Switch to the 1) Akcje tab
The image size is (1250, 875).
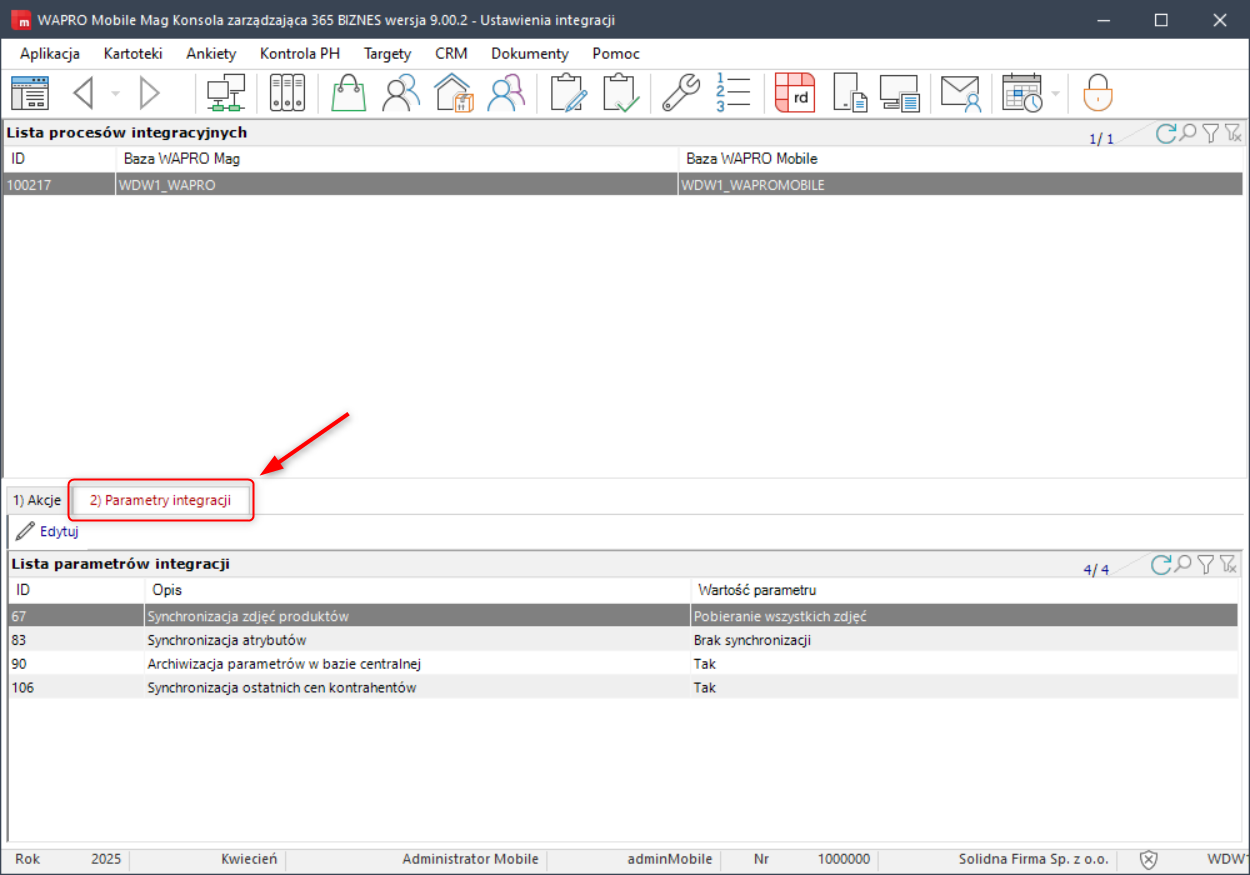pos(37,500)
